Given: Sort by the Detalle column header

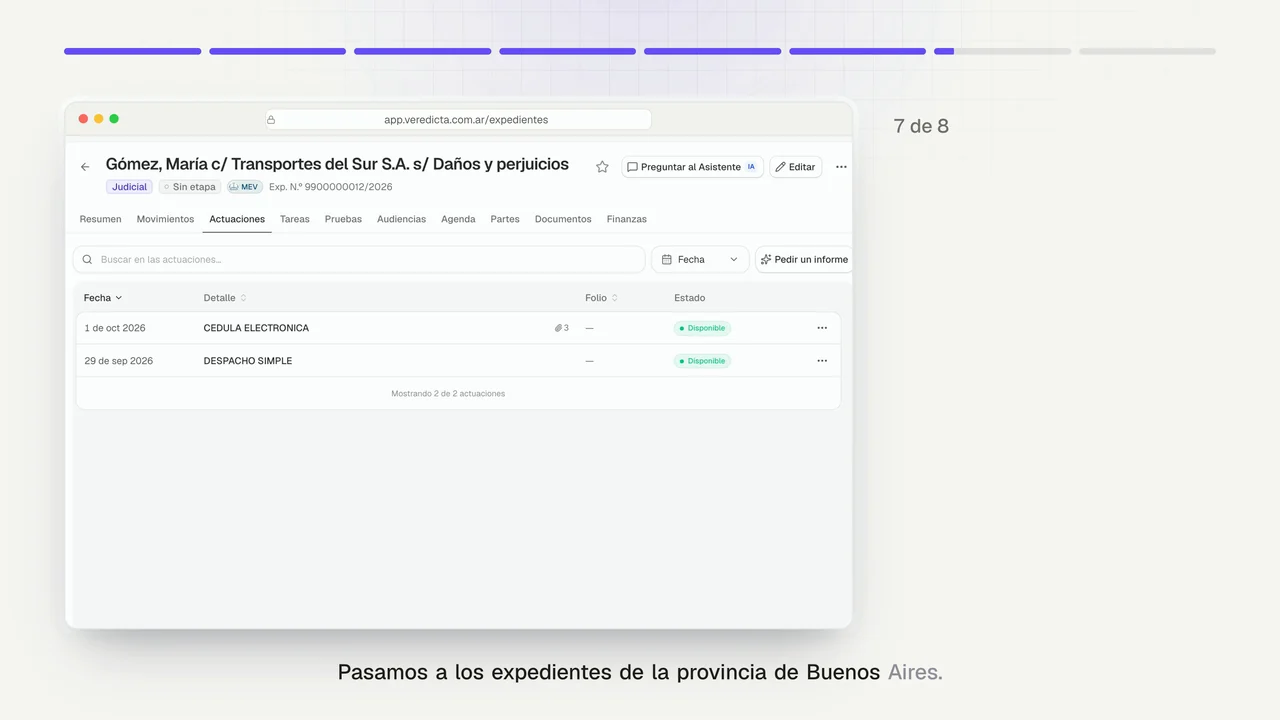Looking at the screenshot, I should (x=224, y=298).
